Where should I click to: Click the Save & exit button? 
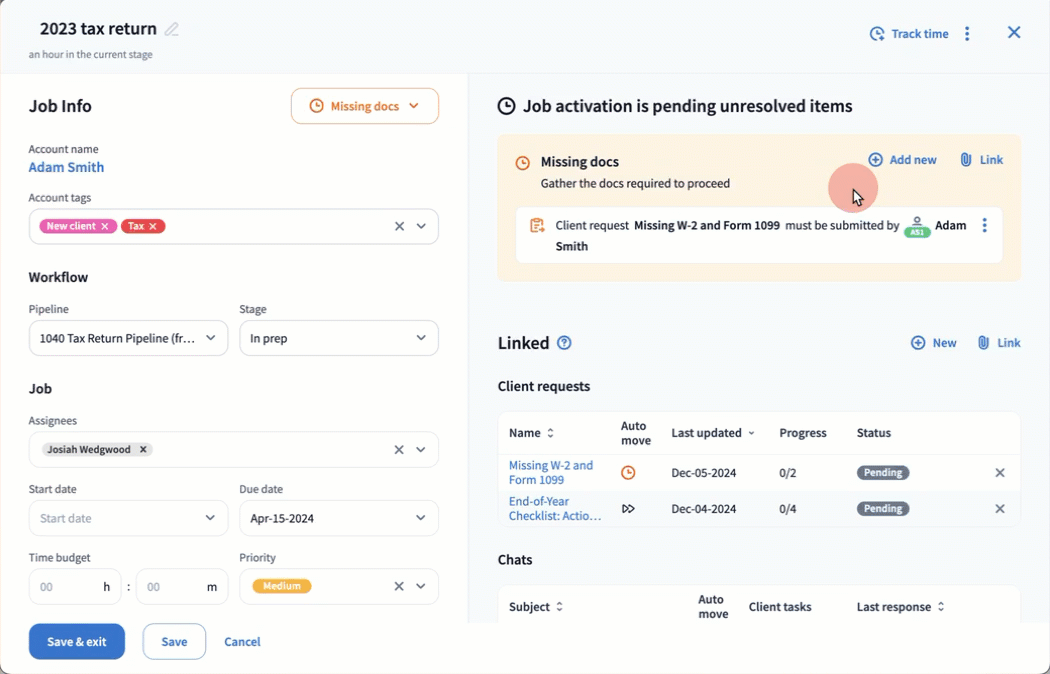coord(77,642)
